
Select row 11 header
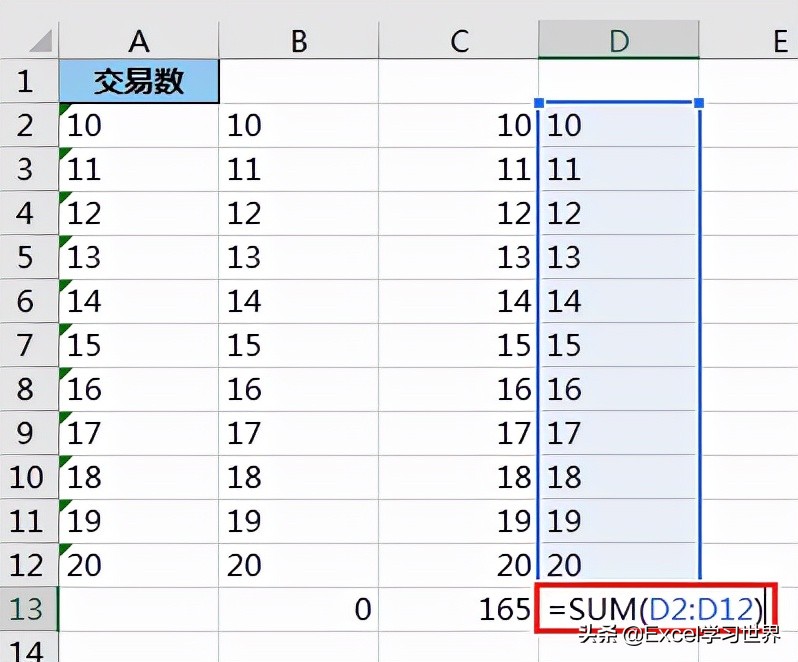pyautogui.click(x=29, y=521)
